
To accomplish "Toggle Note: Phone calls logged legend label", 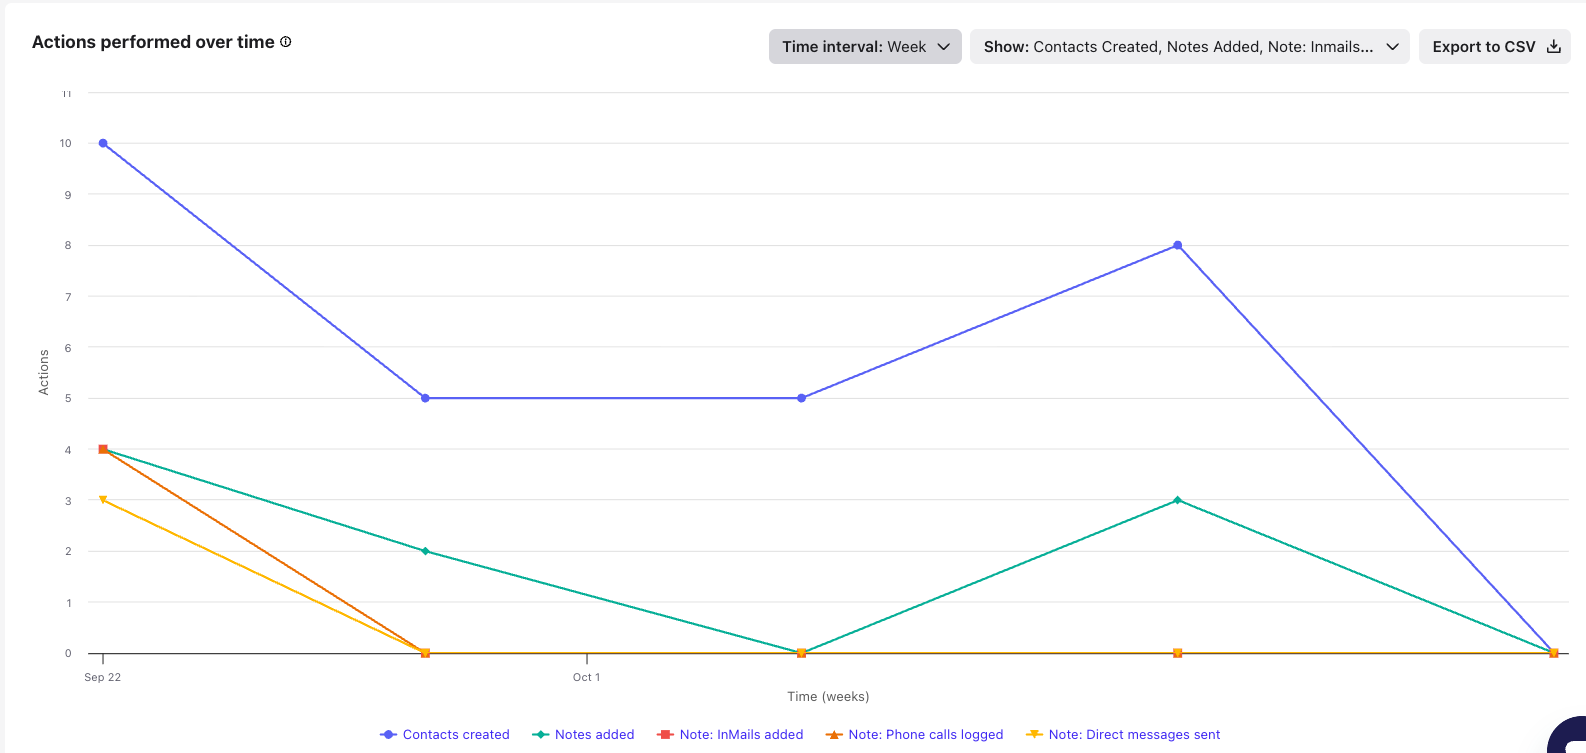I will 925,735.
